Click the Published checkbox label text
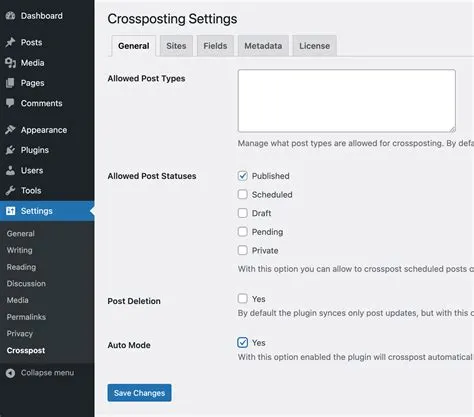 270,176
